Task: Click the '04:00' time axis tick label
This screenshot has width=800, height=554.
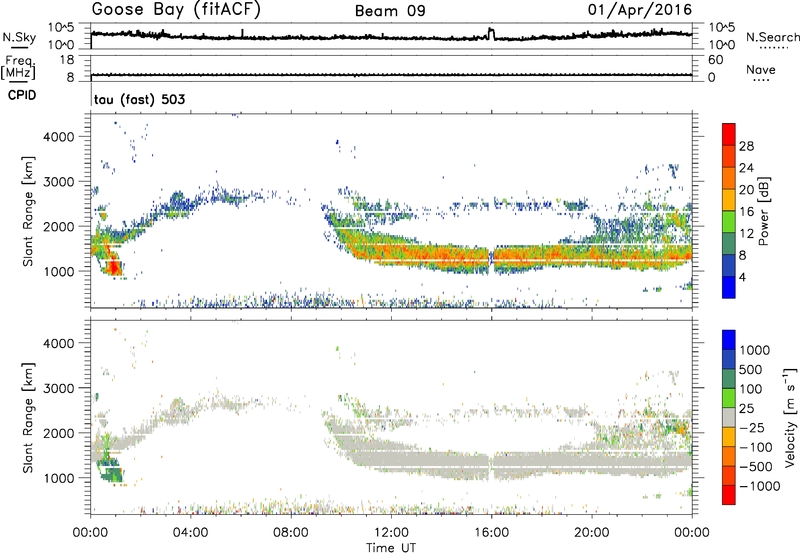Action: (x=190, y=533)
